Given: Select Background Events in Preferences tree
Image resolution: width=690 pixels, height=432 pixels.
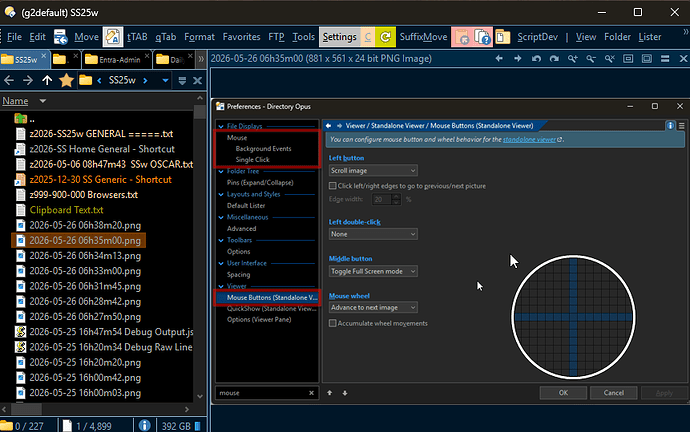Looking at the screenshot, I should pyautogui.click(x=263, y=149).
